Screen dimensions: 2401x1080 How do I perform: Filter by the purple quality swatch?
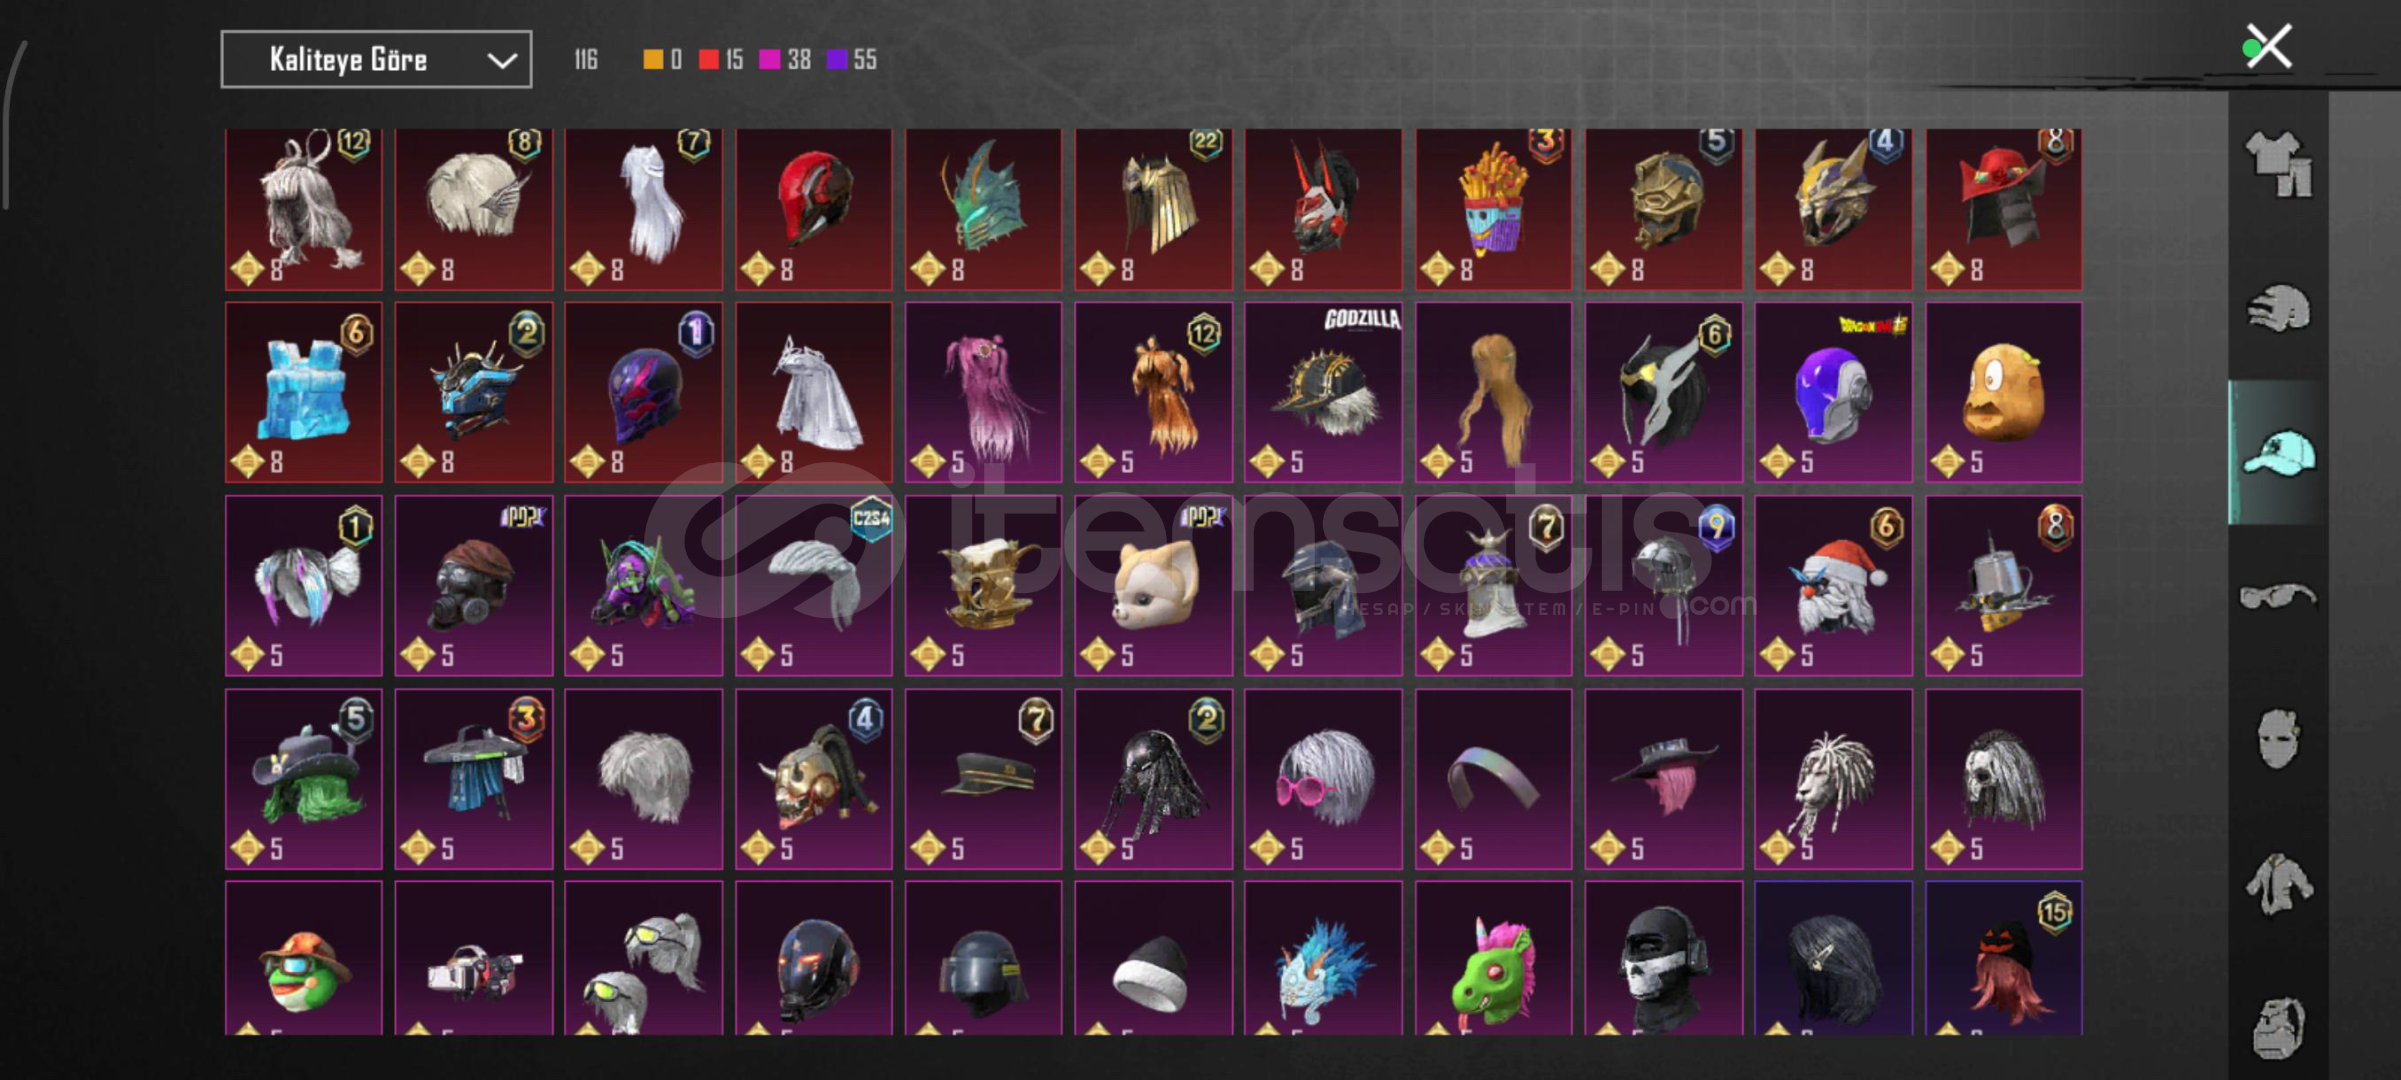pyautogui.click(x=837, y=60)
